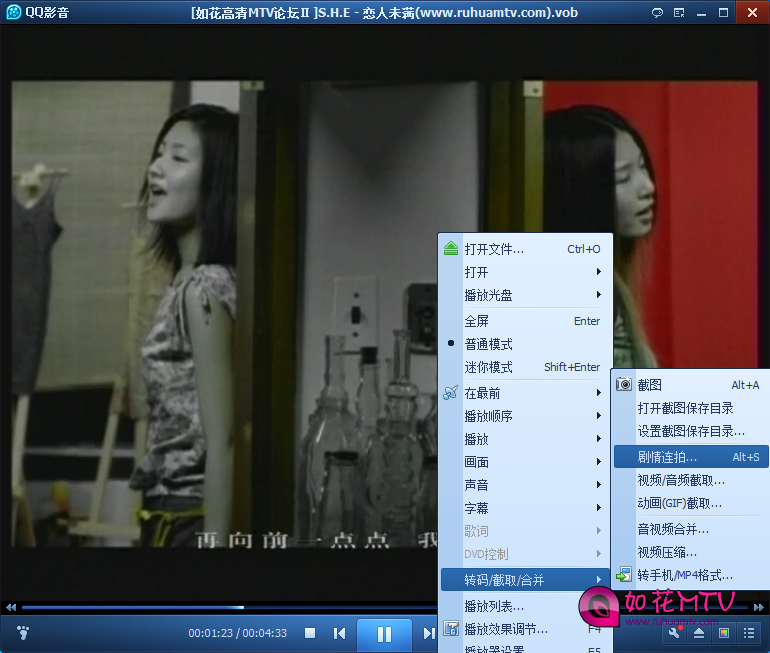The image size is (770, 653).
Task: Fast forward using double-right arrow icon
Action: 759,608
